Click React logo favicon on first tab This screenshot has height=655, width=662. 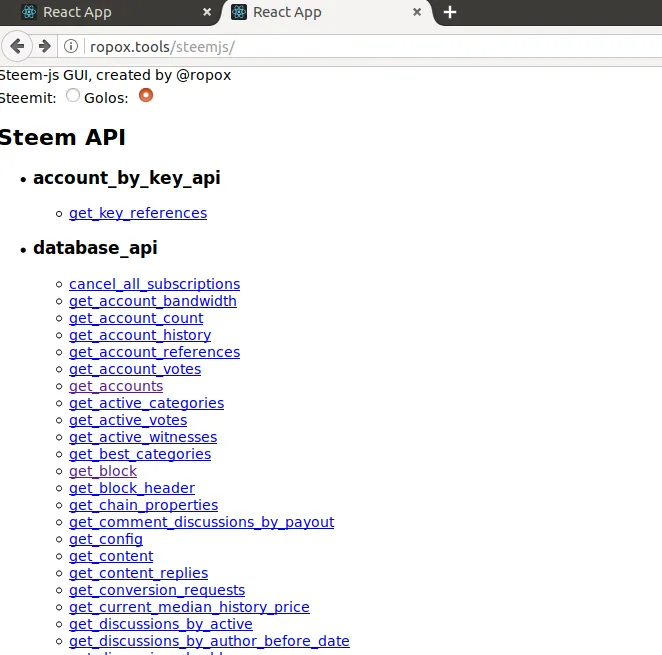(x=29, y=12)
